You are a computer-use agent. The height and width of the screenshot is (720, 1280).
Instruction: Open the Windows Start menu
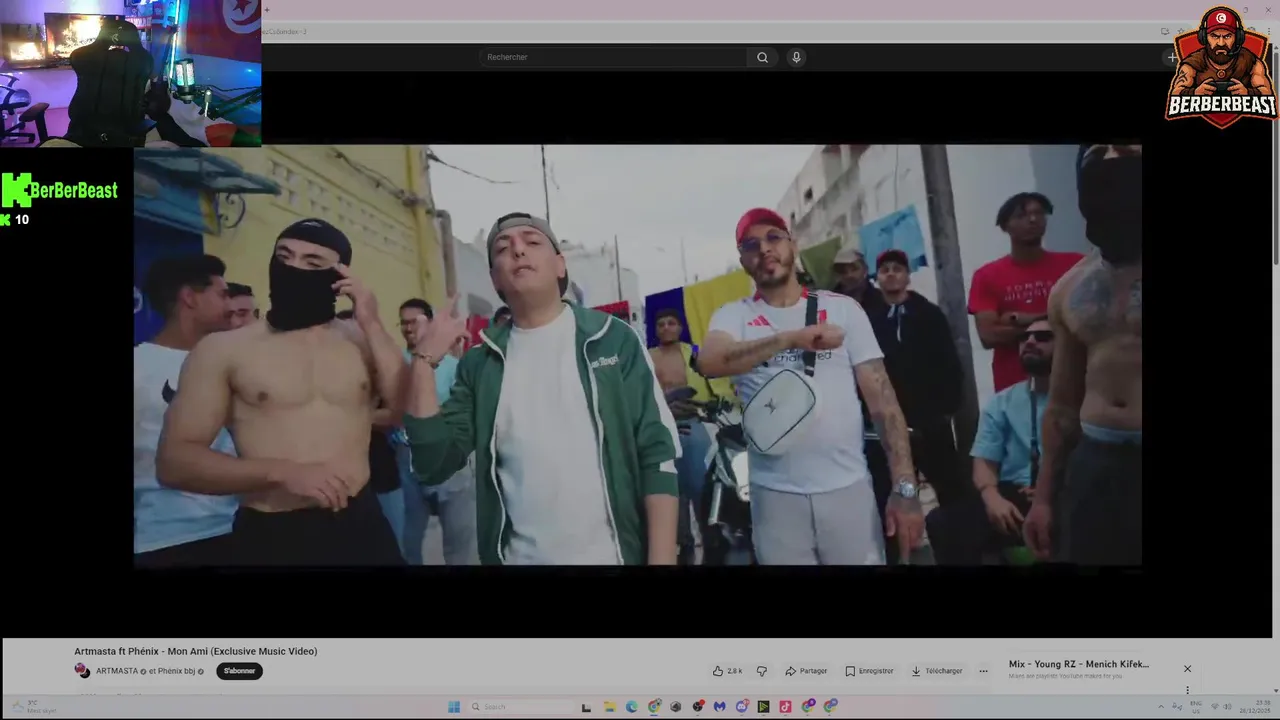[x=454, y=707]
